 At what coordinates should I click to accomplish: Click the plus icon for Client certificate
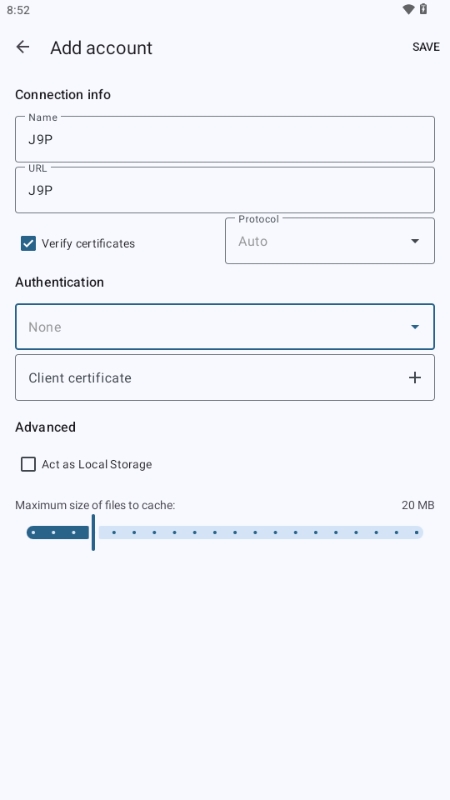click(x=415, y=378)
